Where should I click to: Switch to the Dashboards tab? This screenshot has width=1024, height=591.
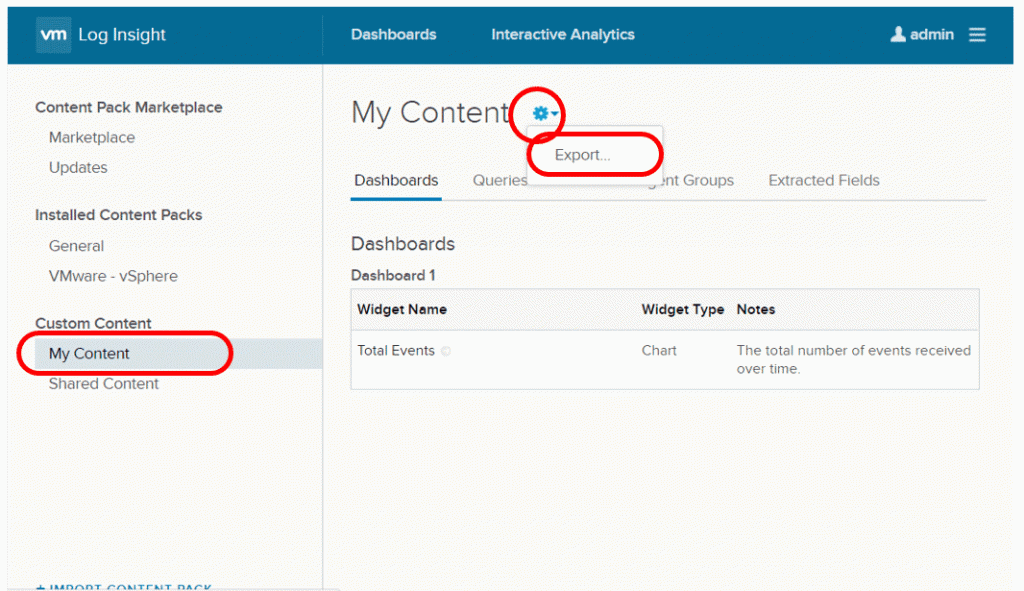click(396, 180)
